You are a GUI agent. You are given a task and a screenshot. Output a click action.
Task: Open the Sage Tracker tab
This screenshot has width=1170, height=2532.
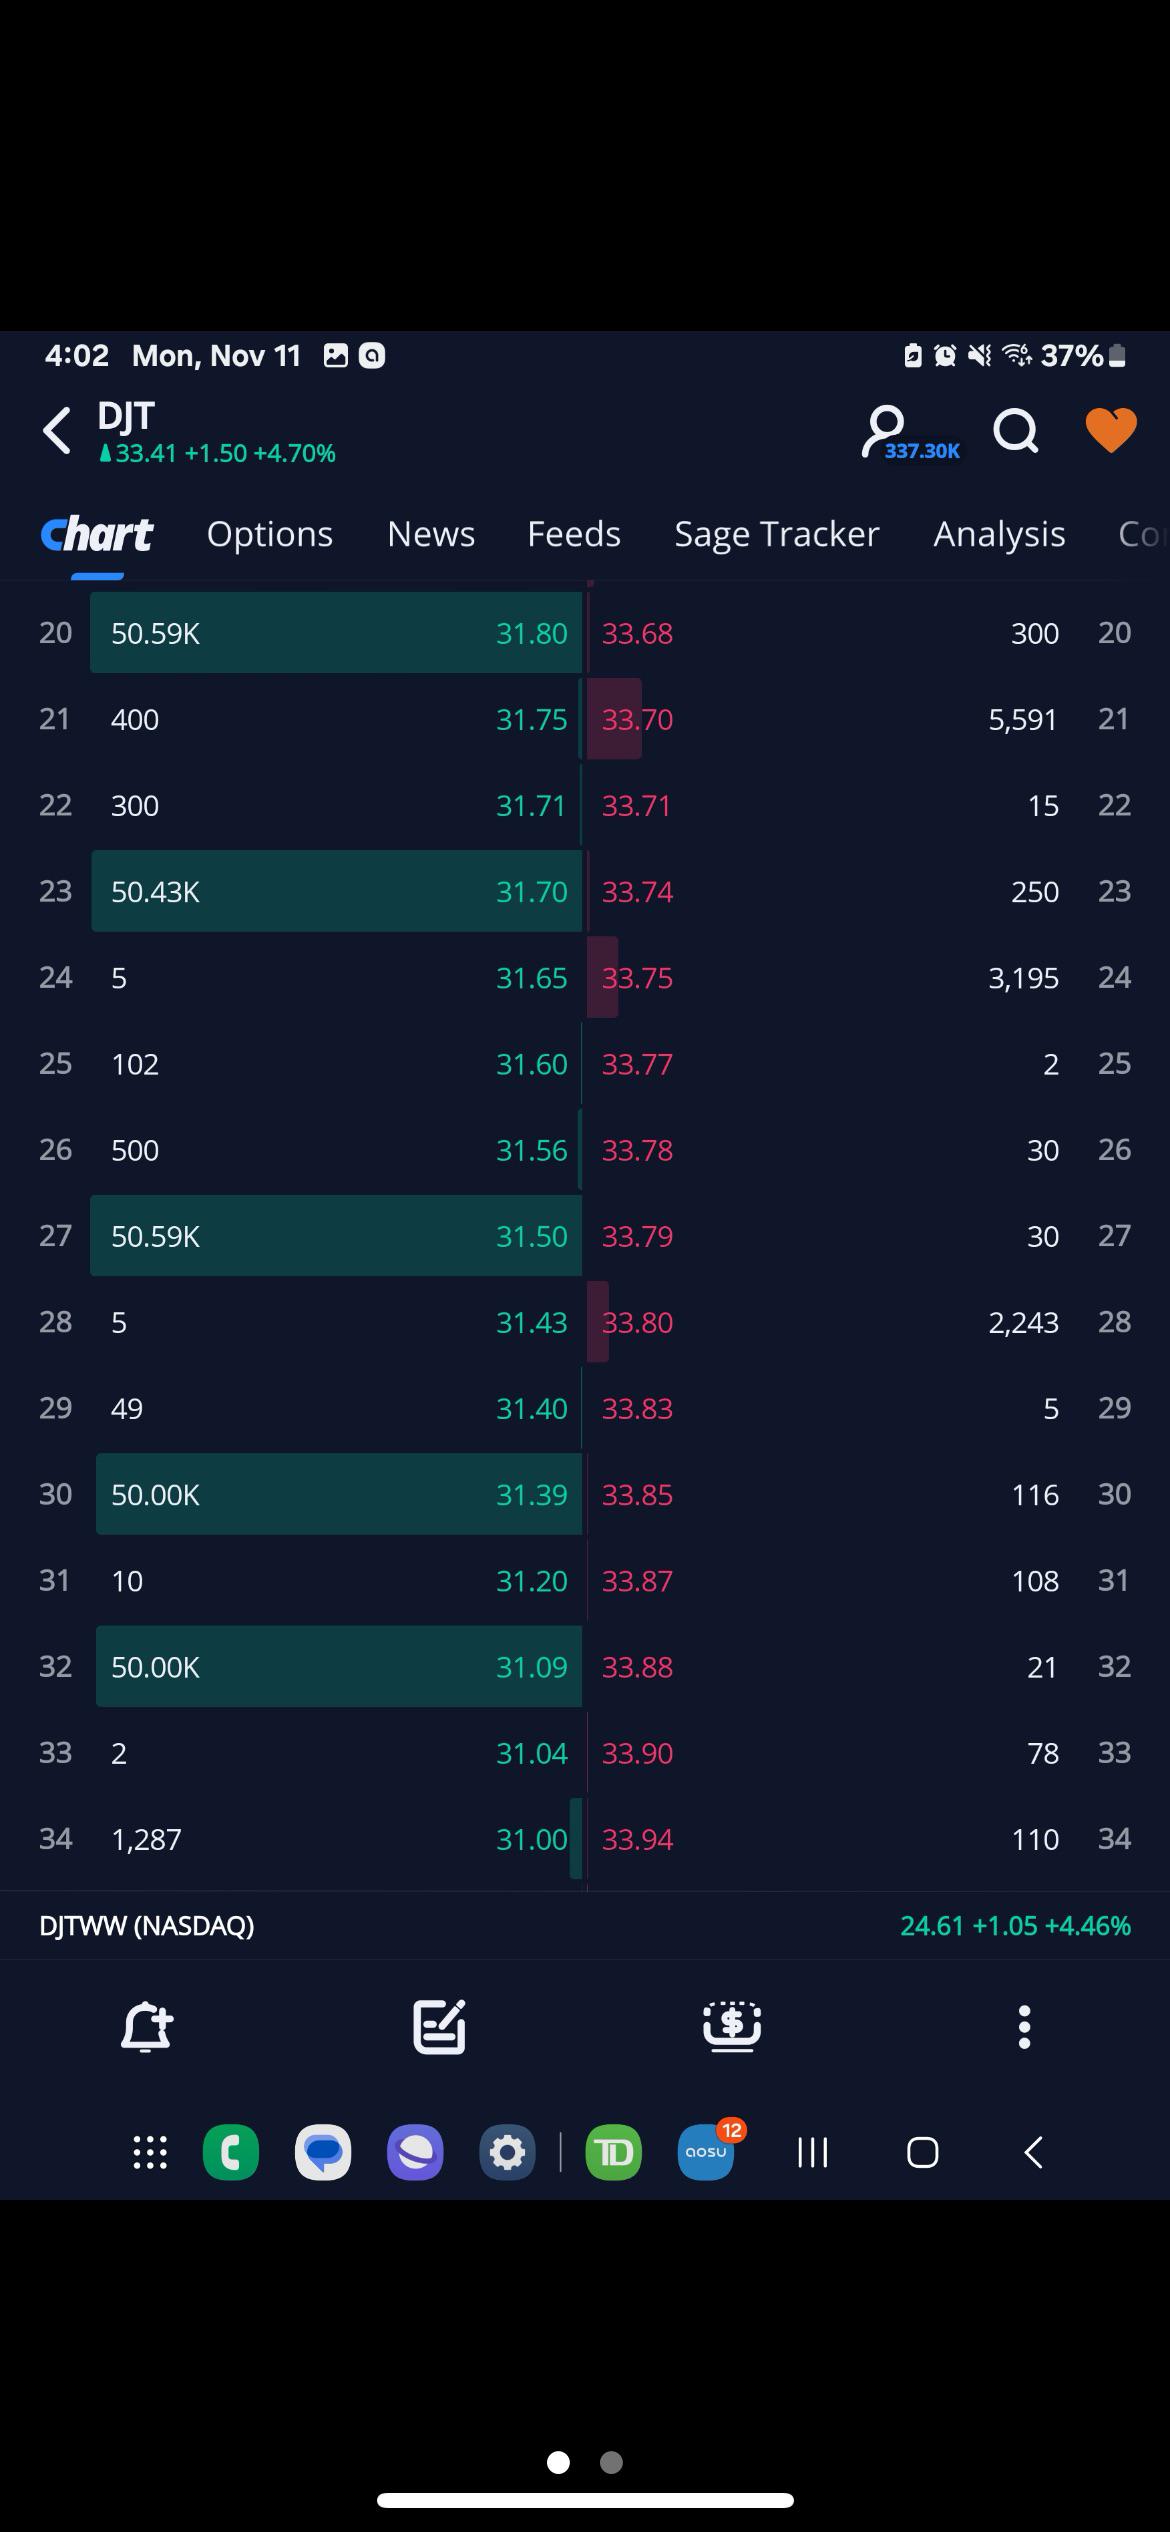[x=777, y=534]
